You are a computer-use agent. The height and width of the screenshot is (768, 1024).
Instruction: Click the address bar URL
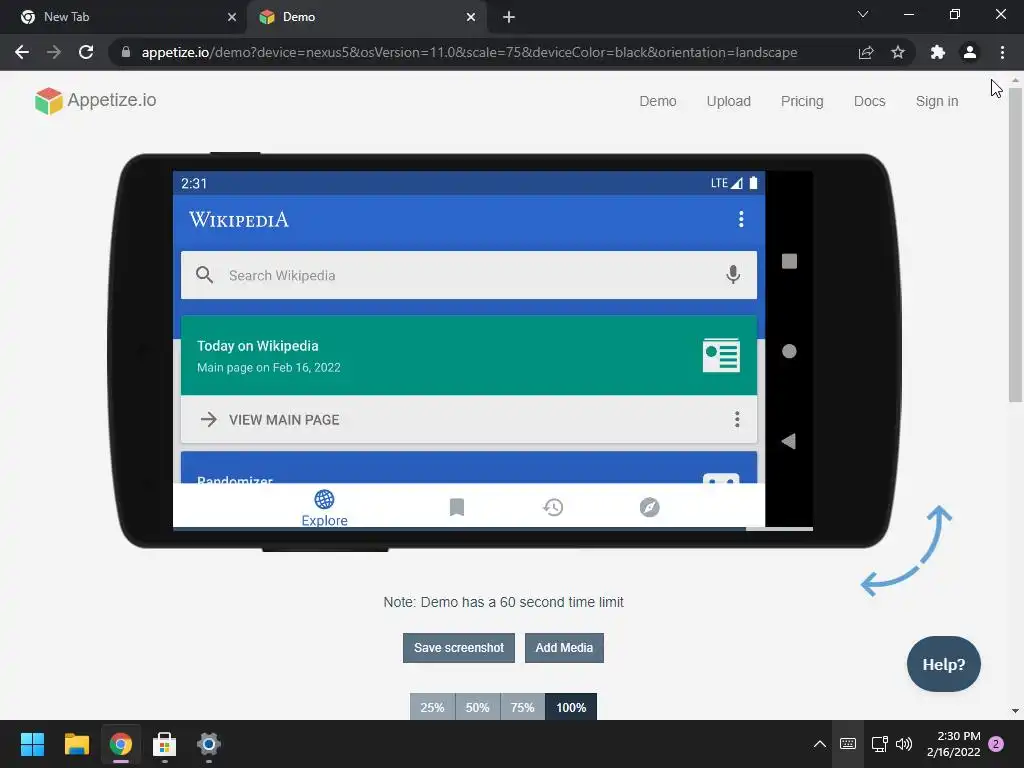(469, 52)
